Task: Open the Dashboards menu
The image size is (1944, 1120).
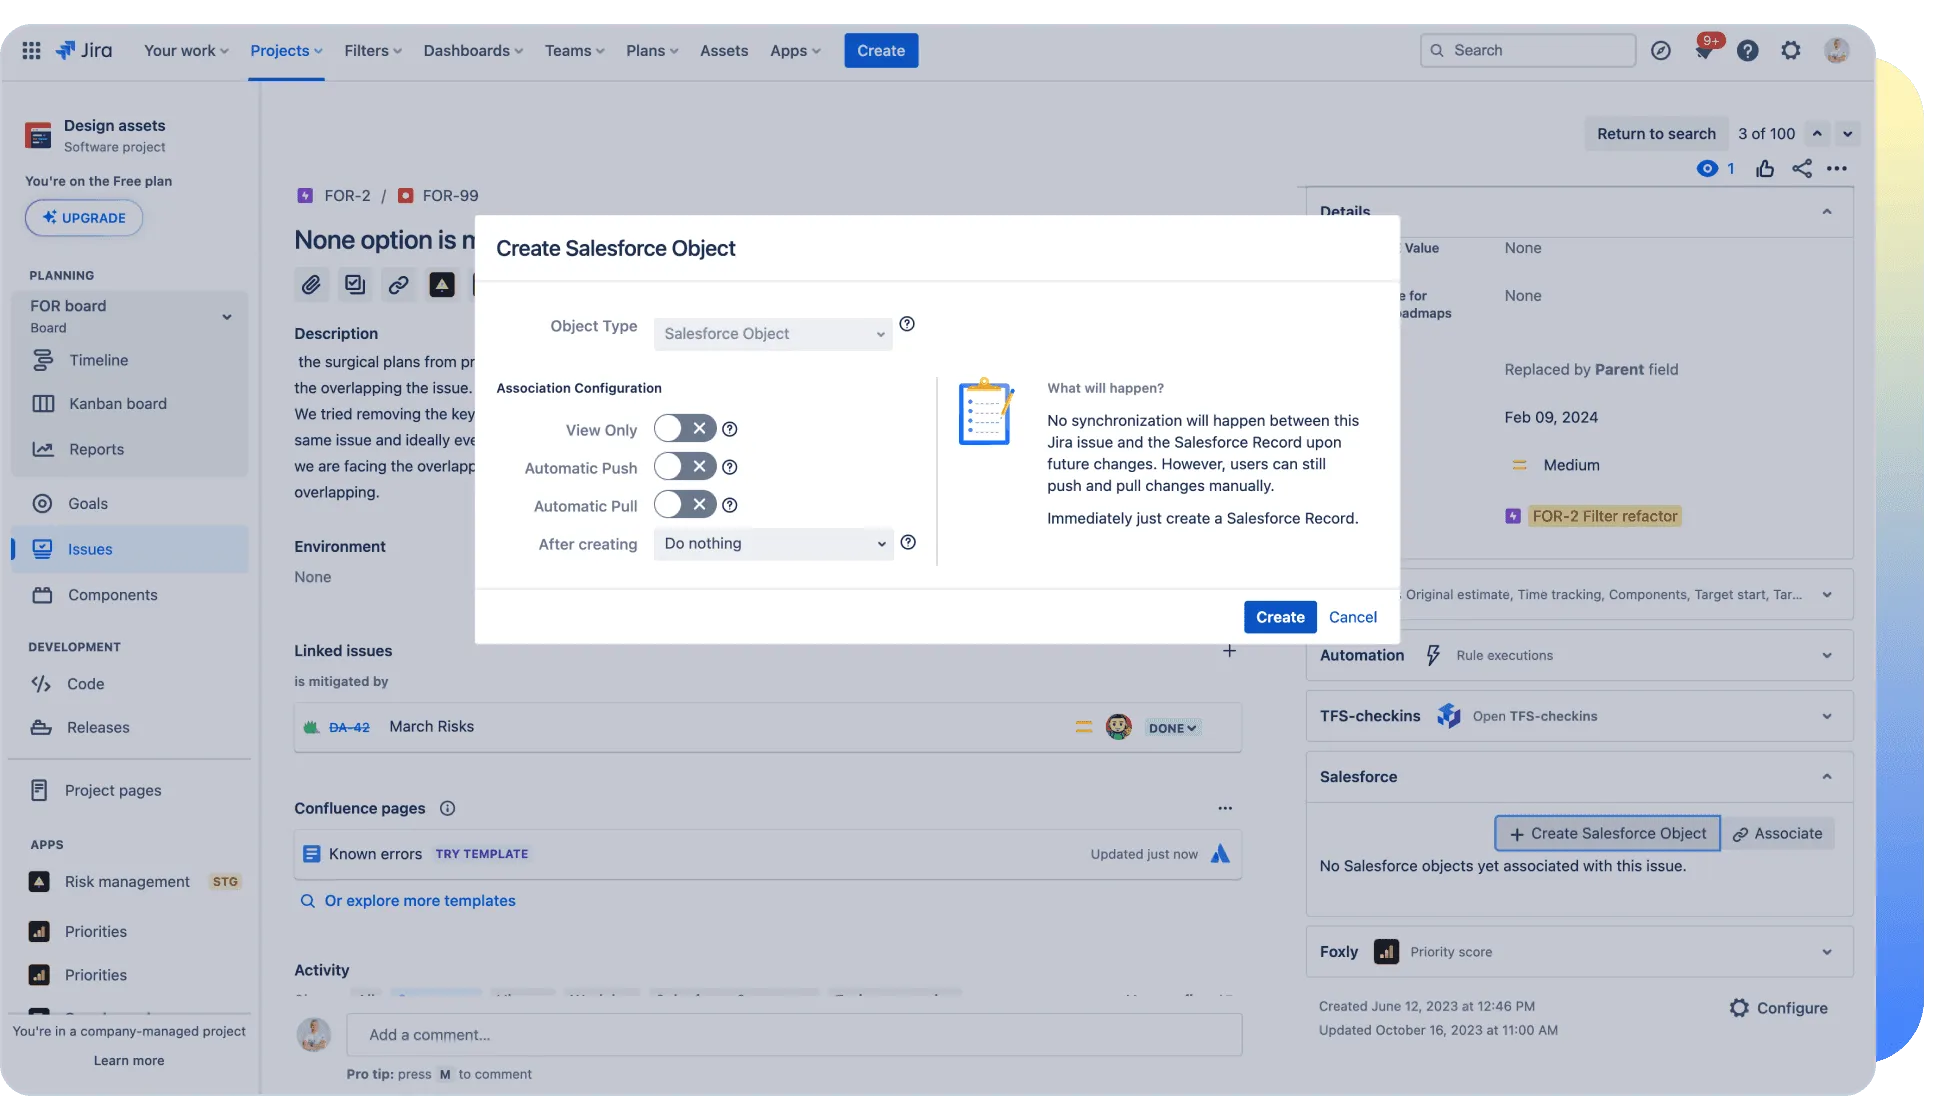Action: [472, 50]
